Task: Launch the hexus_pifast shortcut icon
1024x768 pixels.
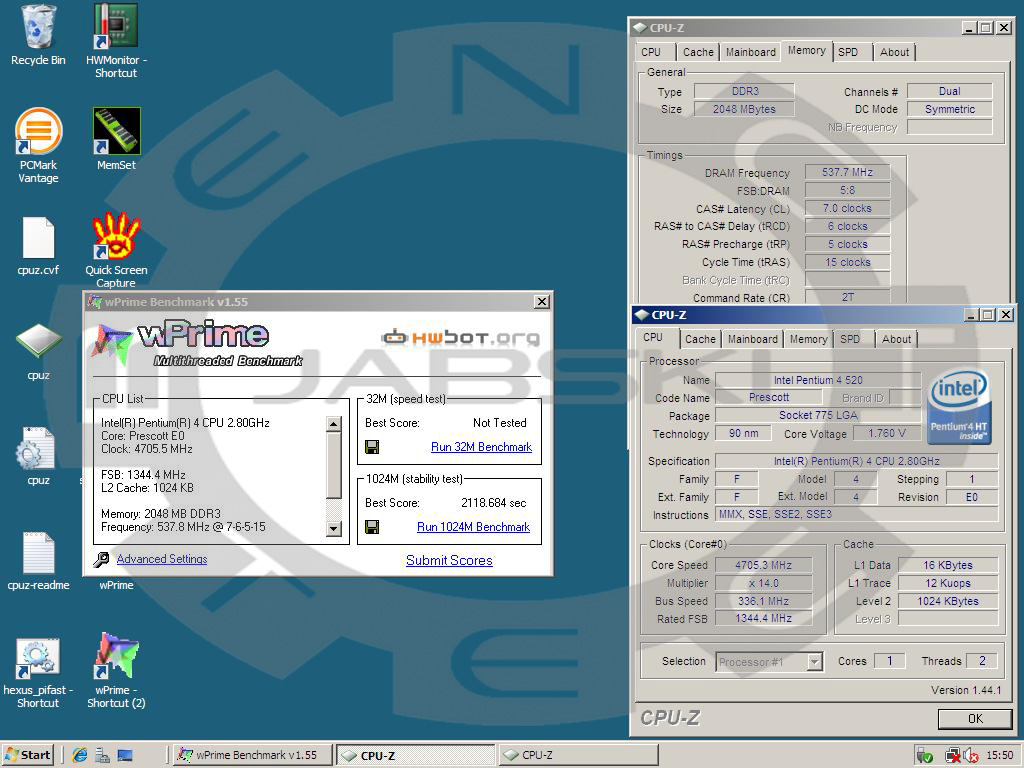Action: pyautogui.click(x=39, y=658)
